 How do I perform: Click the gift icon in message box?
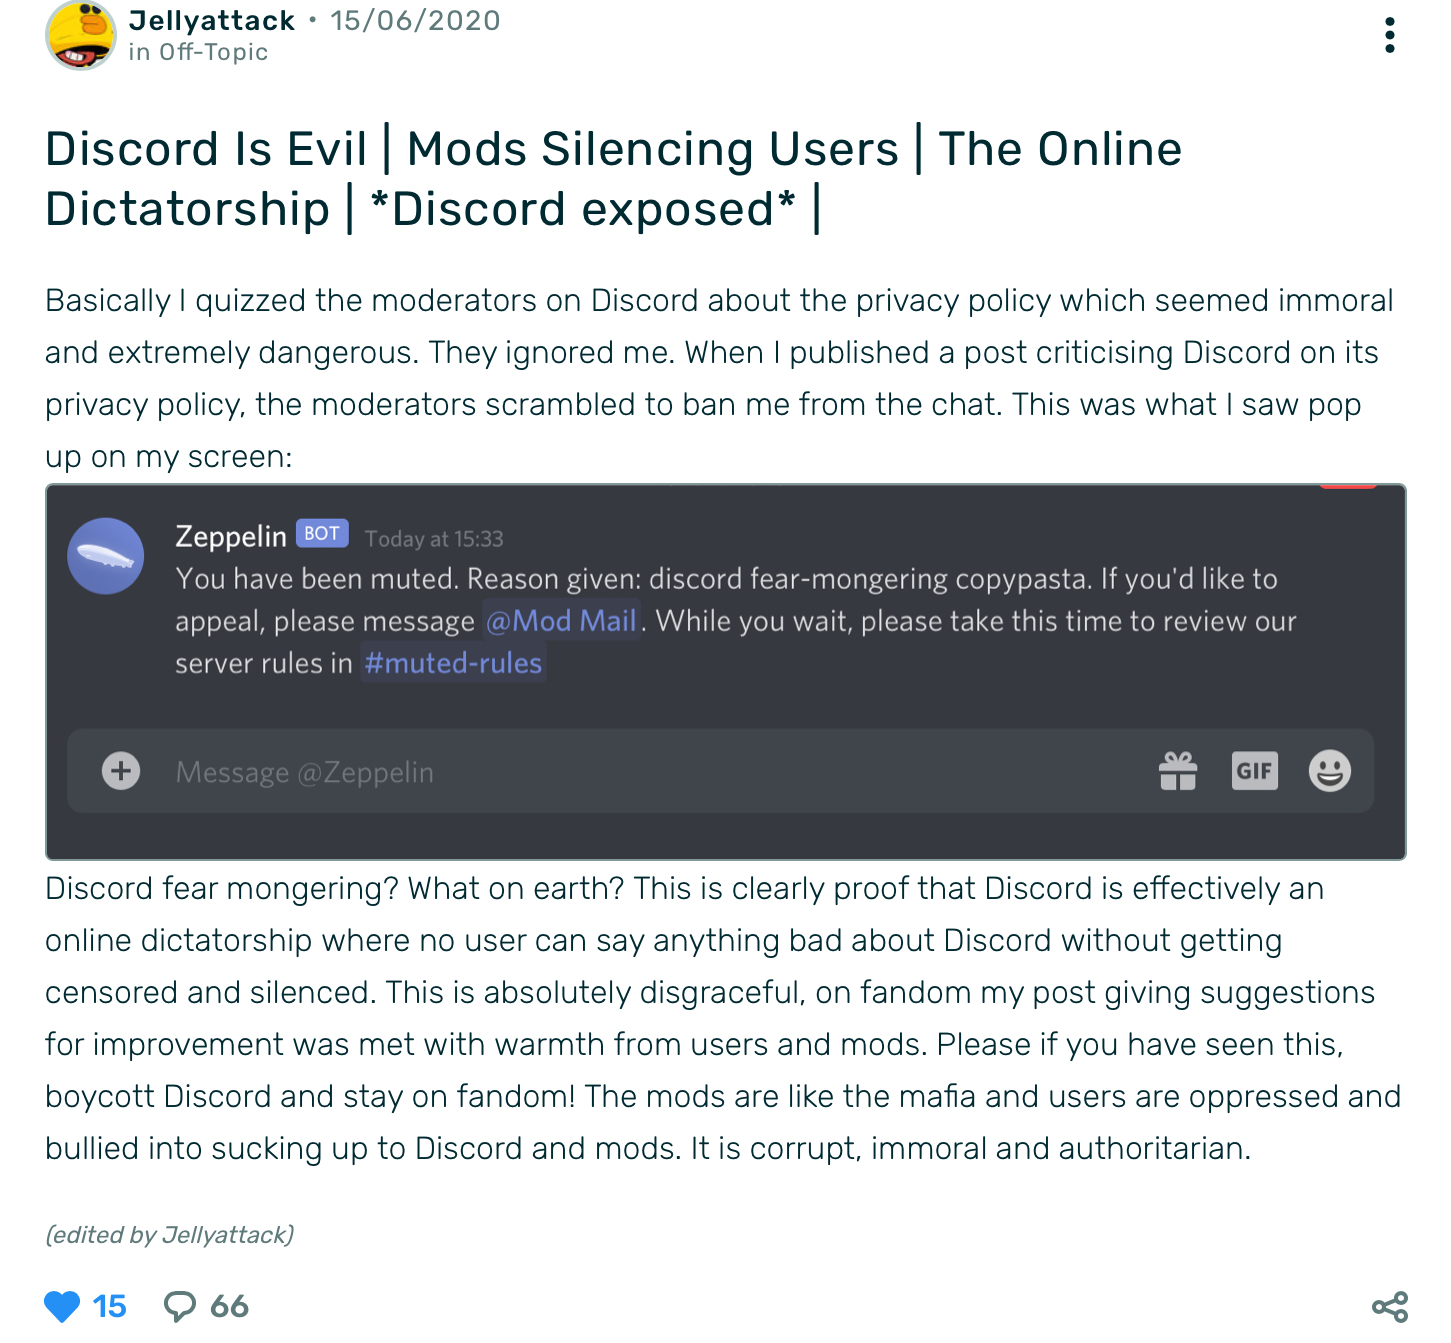click(1178, 771)
